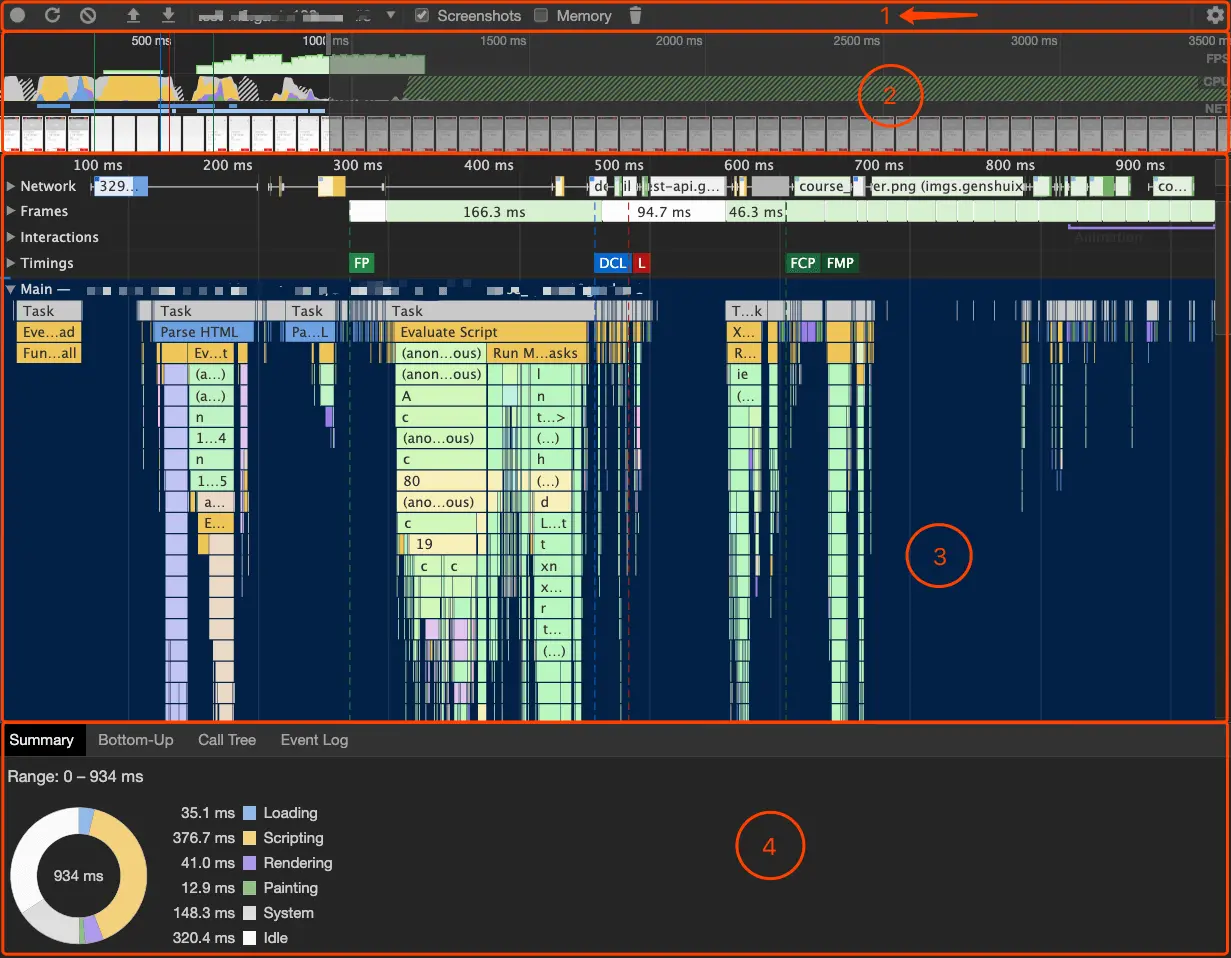Click the Save profile download icon

click(168, 16)
